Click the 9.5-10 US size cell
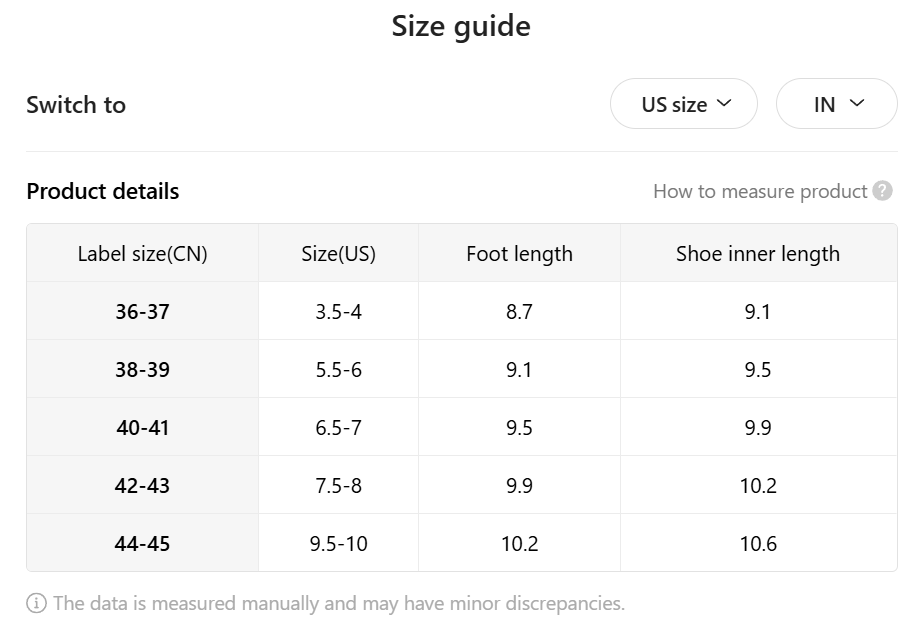 pyautogui.click(x=338, y=543)
